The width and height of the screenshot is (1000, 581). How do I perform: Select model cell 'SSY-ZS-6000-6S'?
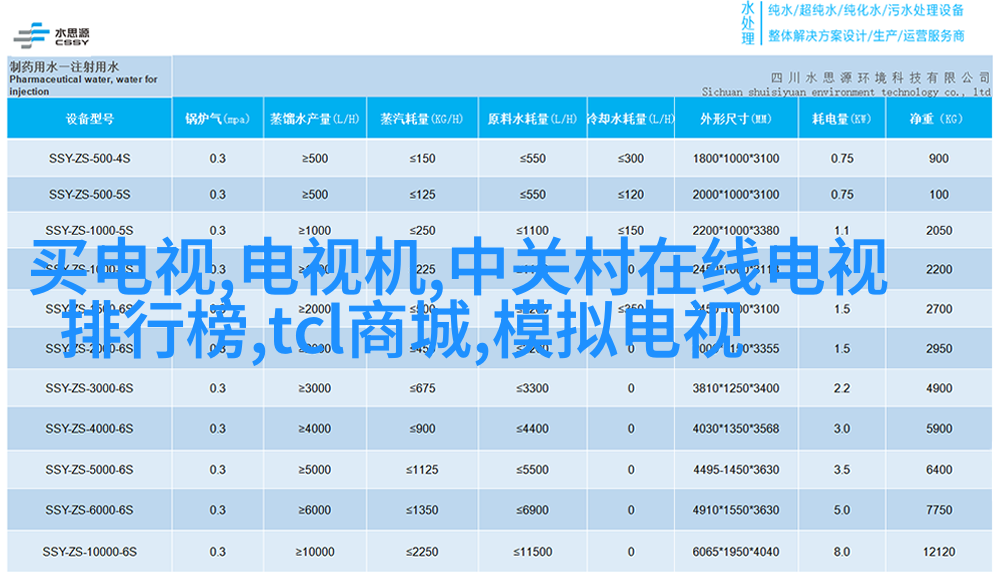coord(90,510)
